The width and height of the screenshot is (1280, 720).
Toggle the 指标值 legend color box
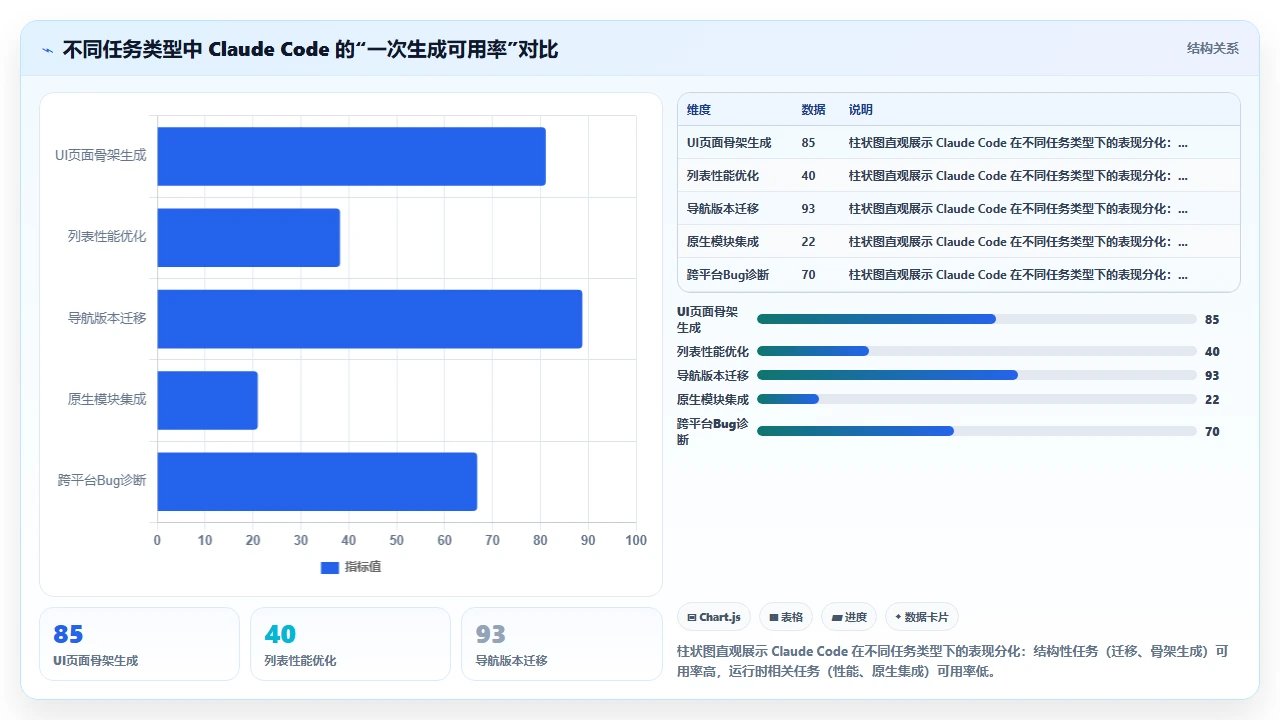[330, 567]
